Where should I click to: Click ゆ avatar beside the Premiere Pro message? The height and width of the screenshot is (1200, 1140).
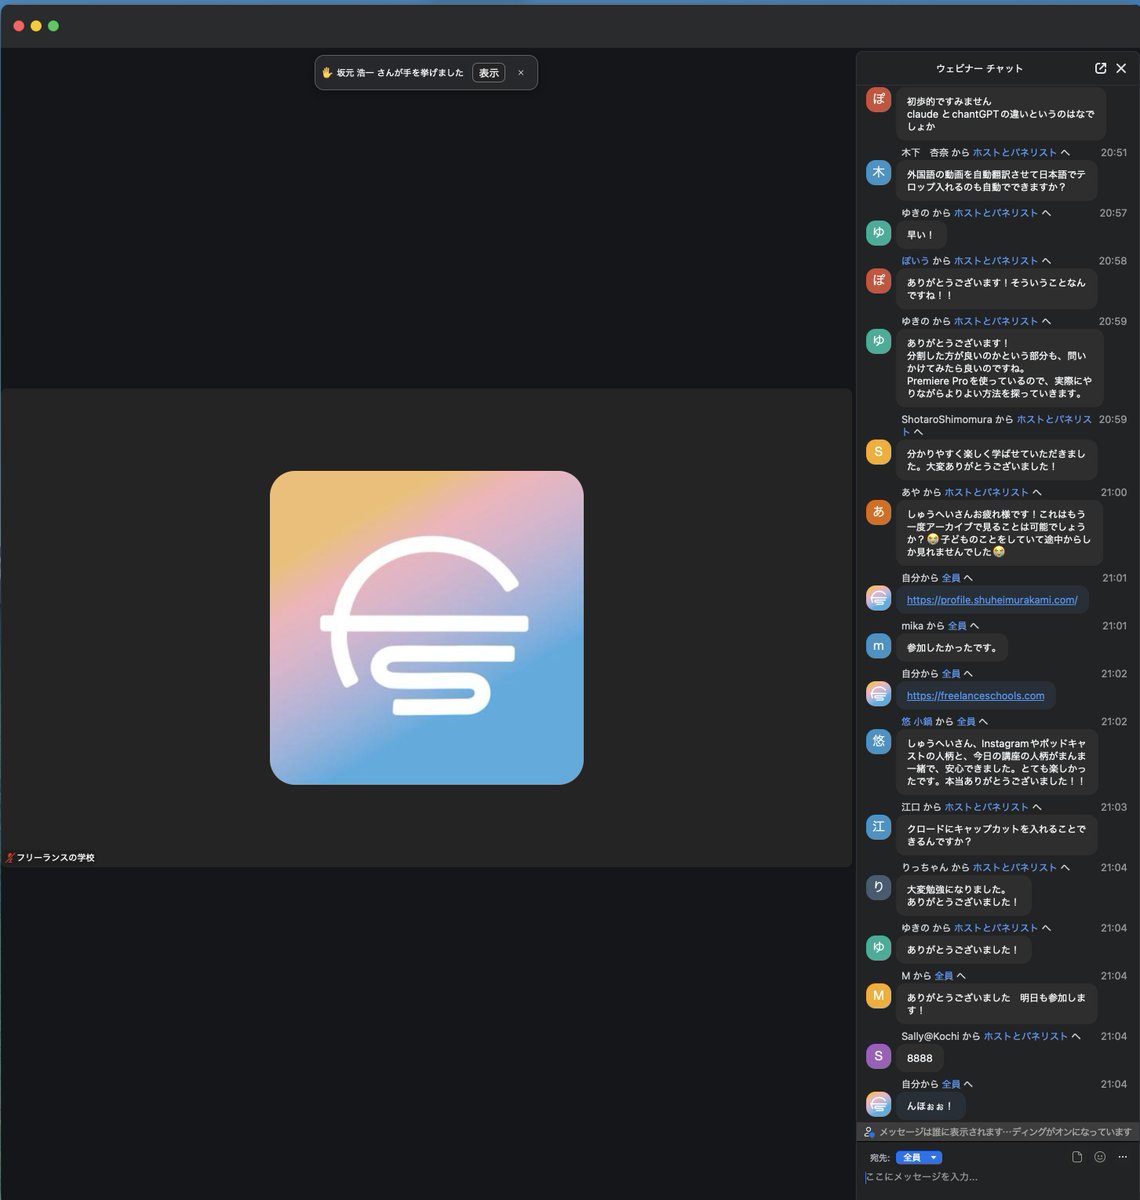pos(878,341)
